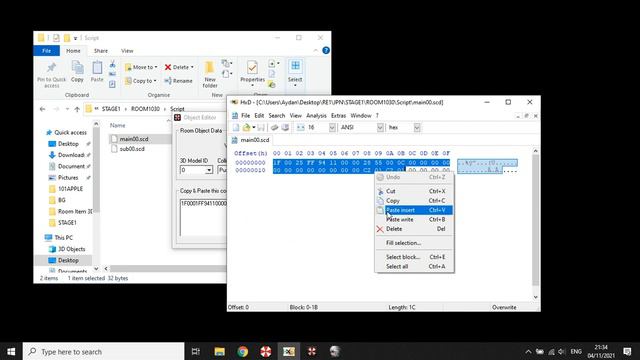The height and width of the screenshot is (360, 640).
Task: Click the Type here to search taskbar box
Action: pos(104,351)
